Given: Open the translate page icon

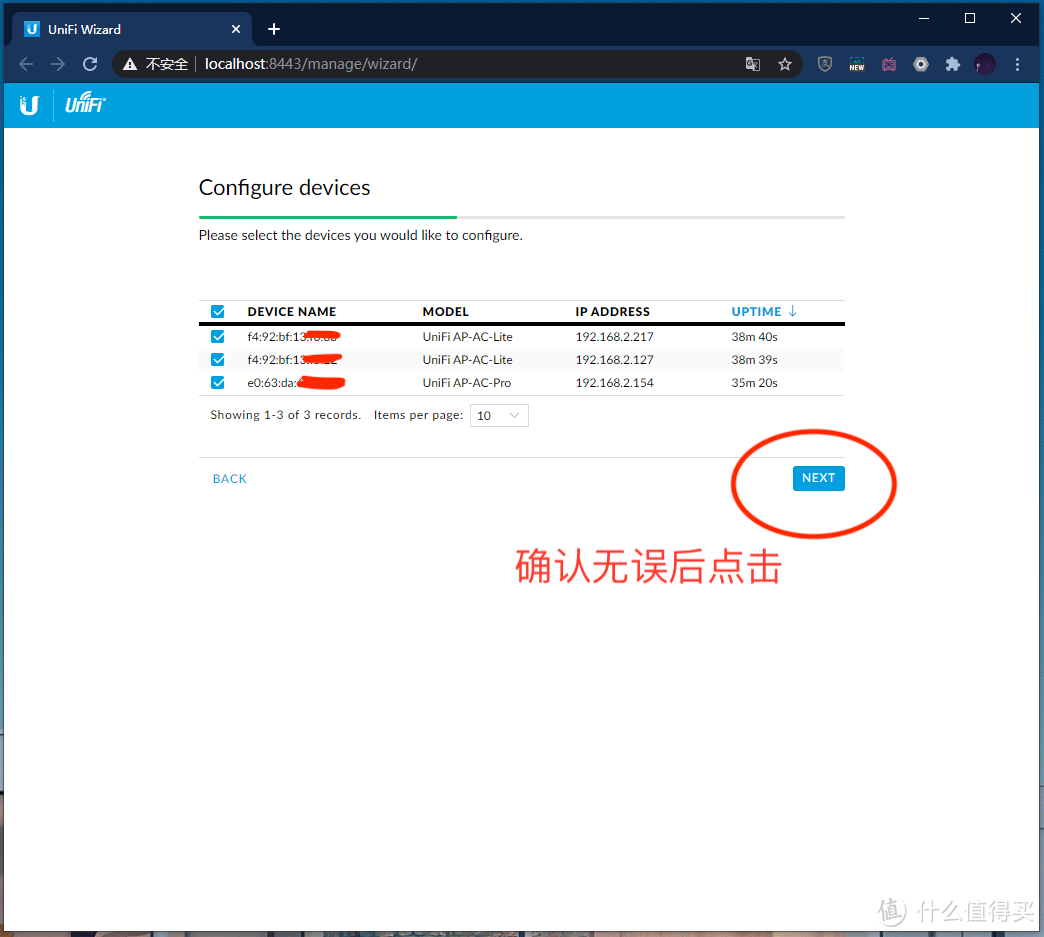Looking at the screenshot, I should pos(752,64).
